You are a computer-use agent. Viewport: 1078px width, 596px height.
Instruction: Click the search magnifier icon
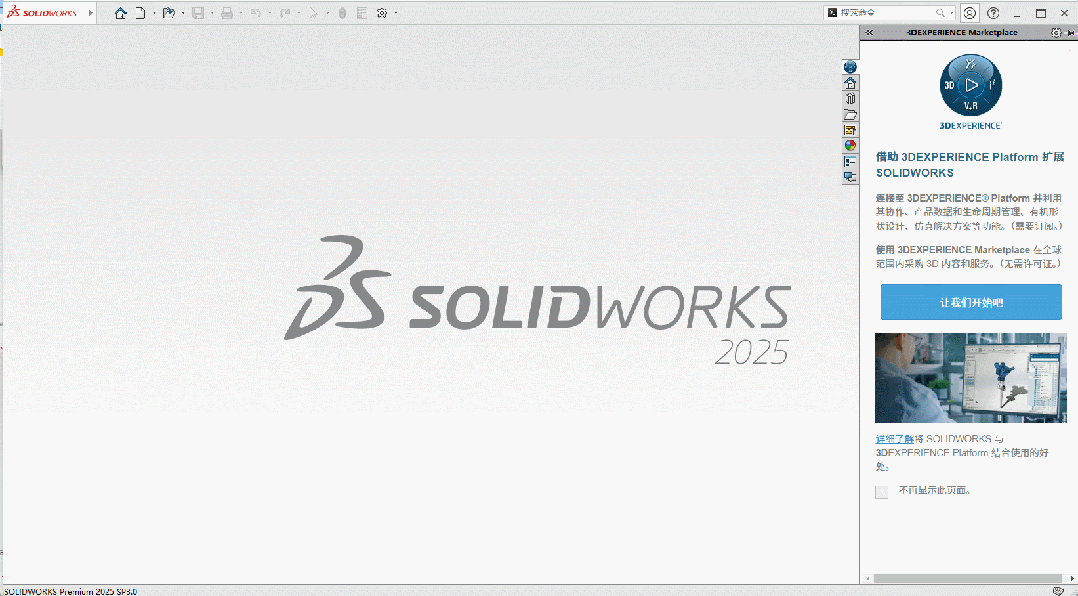click(940, 12)
